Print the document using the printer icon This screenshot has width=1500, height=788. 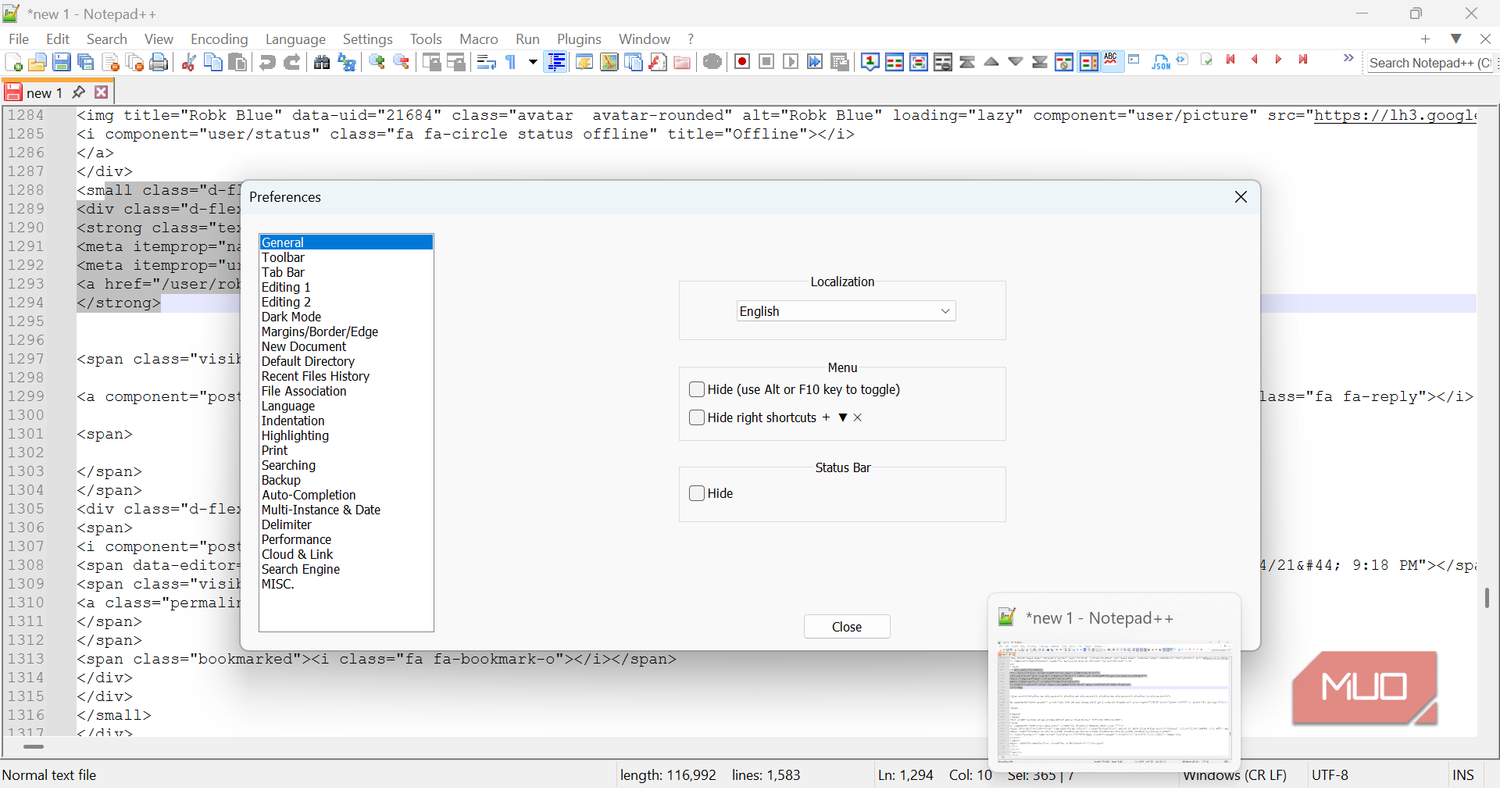click(158, 62)
